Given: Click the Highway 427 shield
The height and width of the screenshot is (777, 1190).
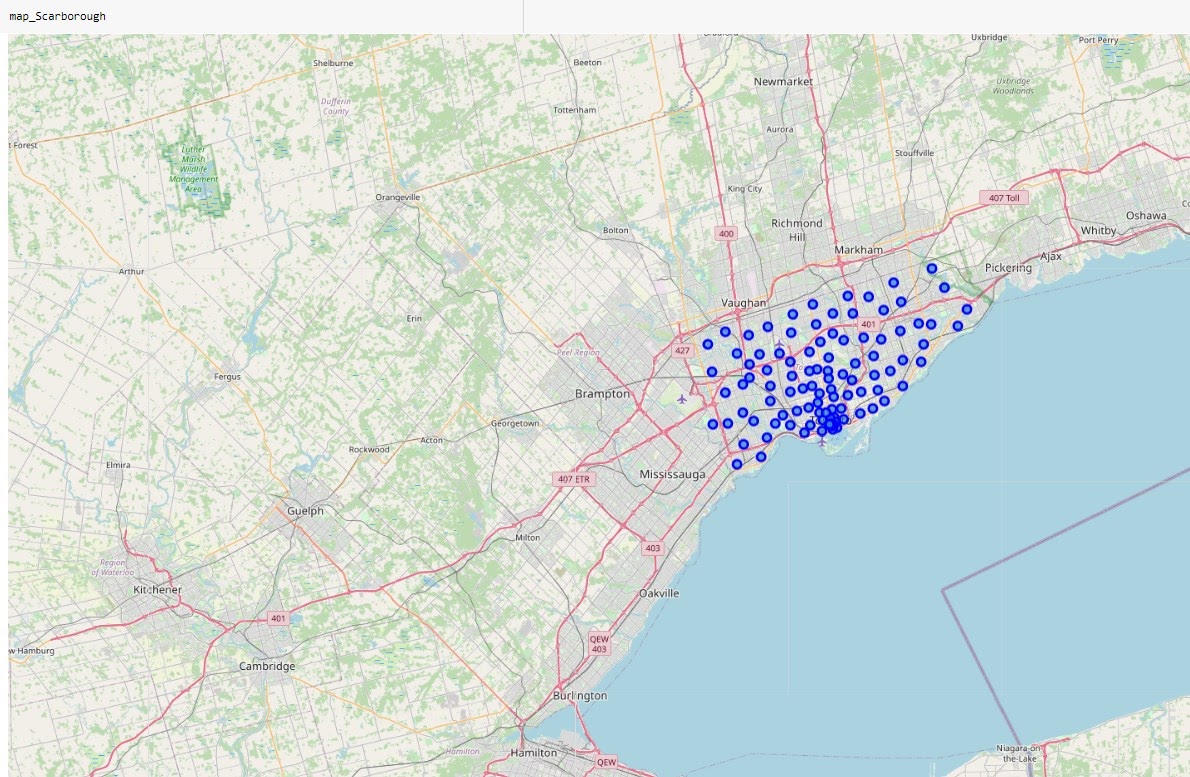Looking at the screenshot, I should pos(682,351).
